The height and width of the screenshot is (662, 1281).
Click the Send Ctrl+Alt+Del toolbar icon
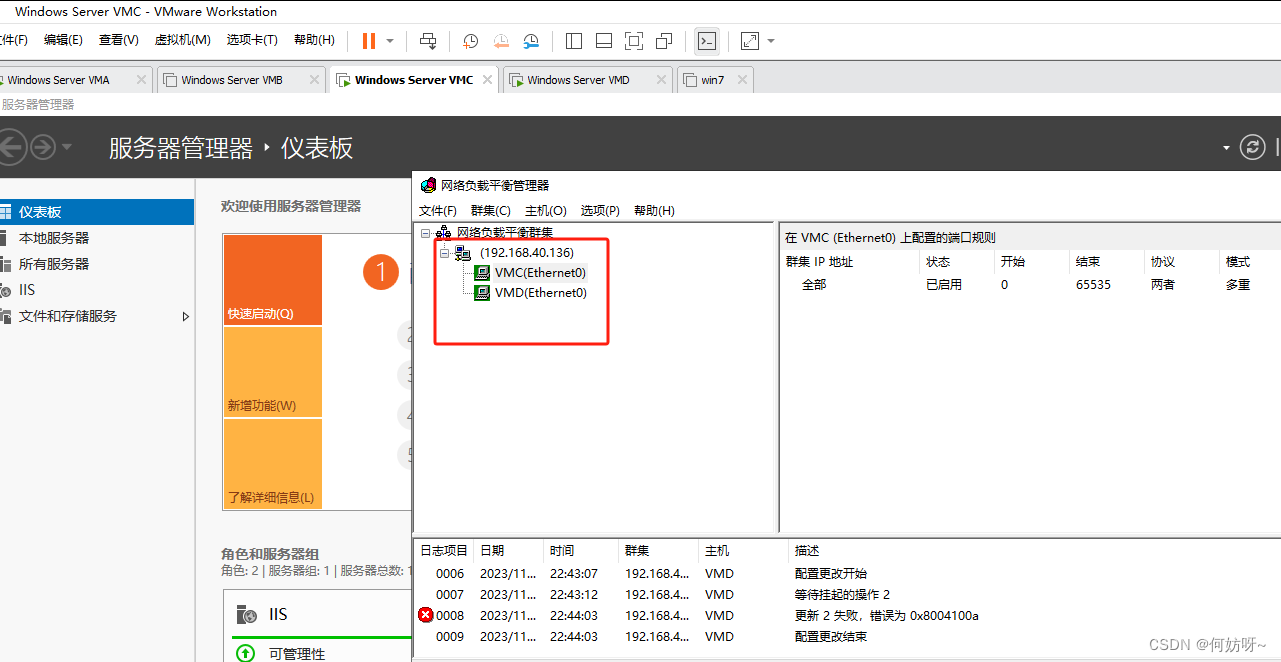428,41
